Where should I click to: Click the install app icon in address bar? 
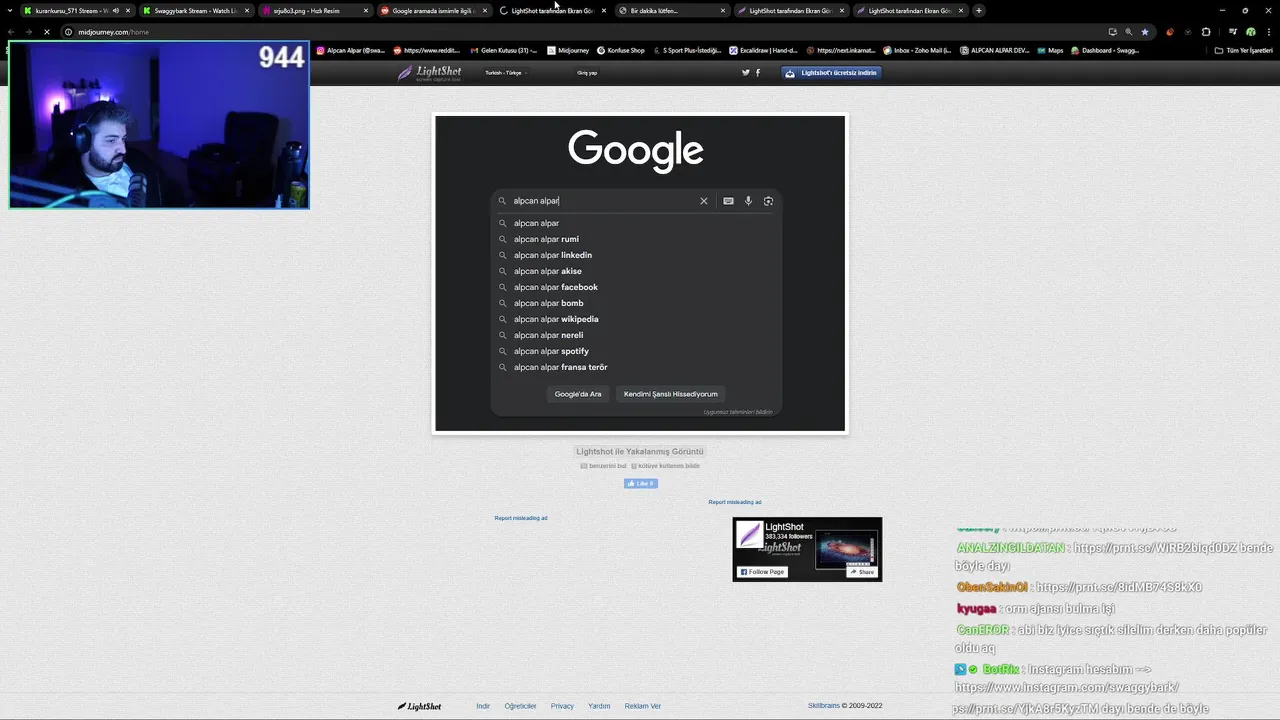point(1112,32)
